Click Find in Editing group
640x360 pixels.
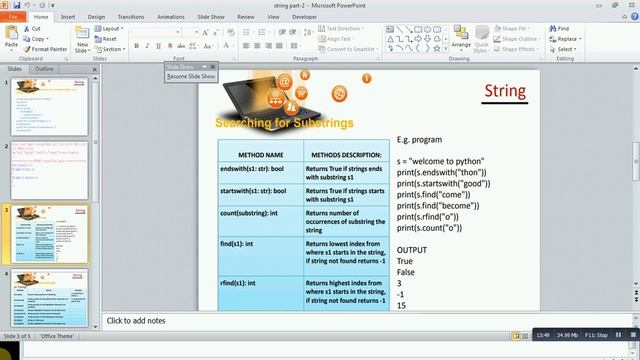[x=559, y=29]
